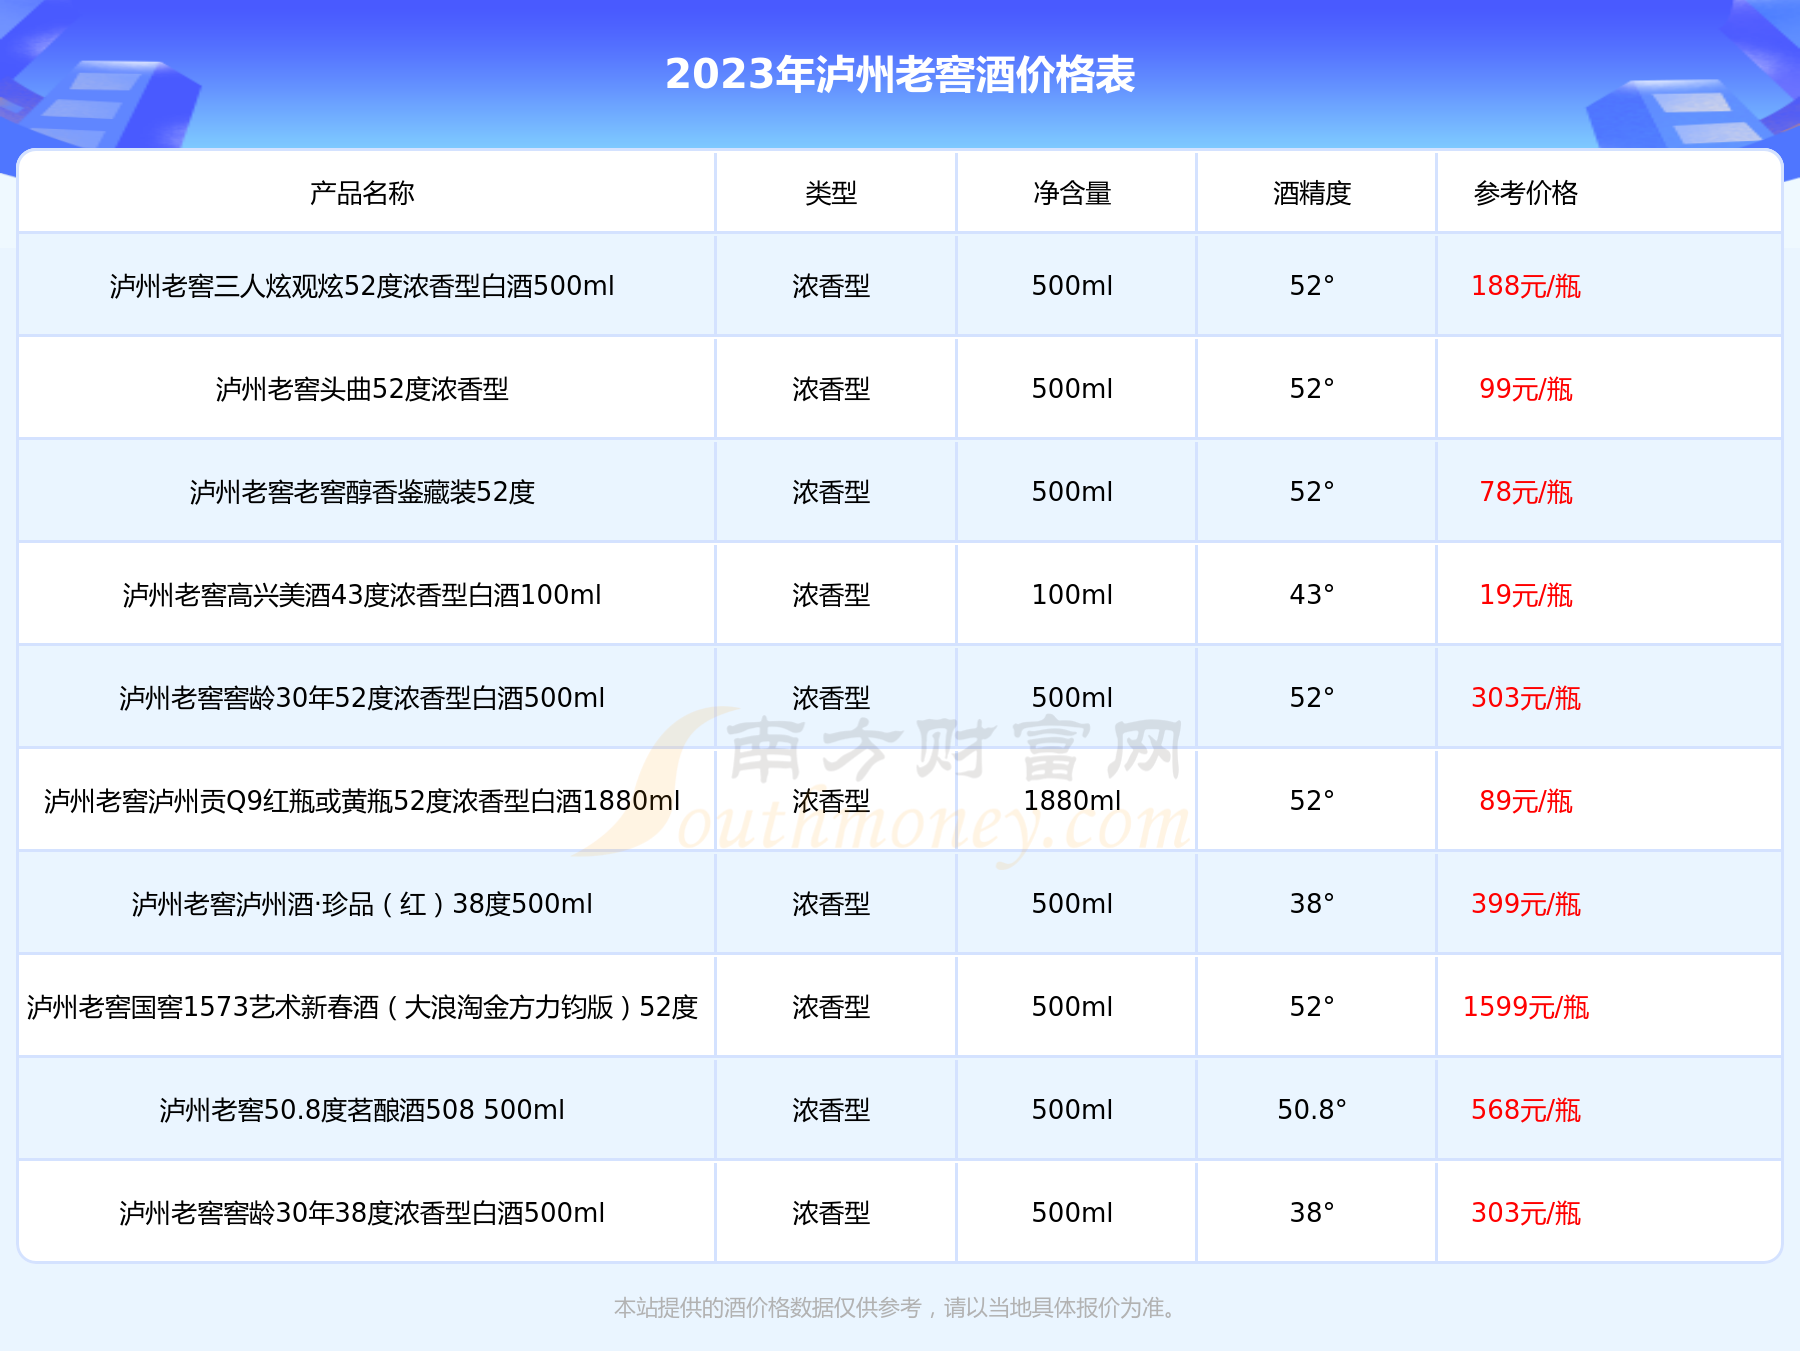Click 52° in the 三人炫观炫 row

[x=1312, y=286]
